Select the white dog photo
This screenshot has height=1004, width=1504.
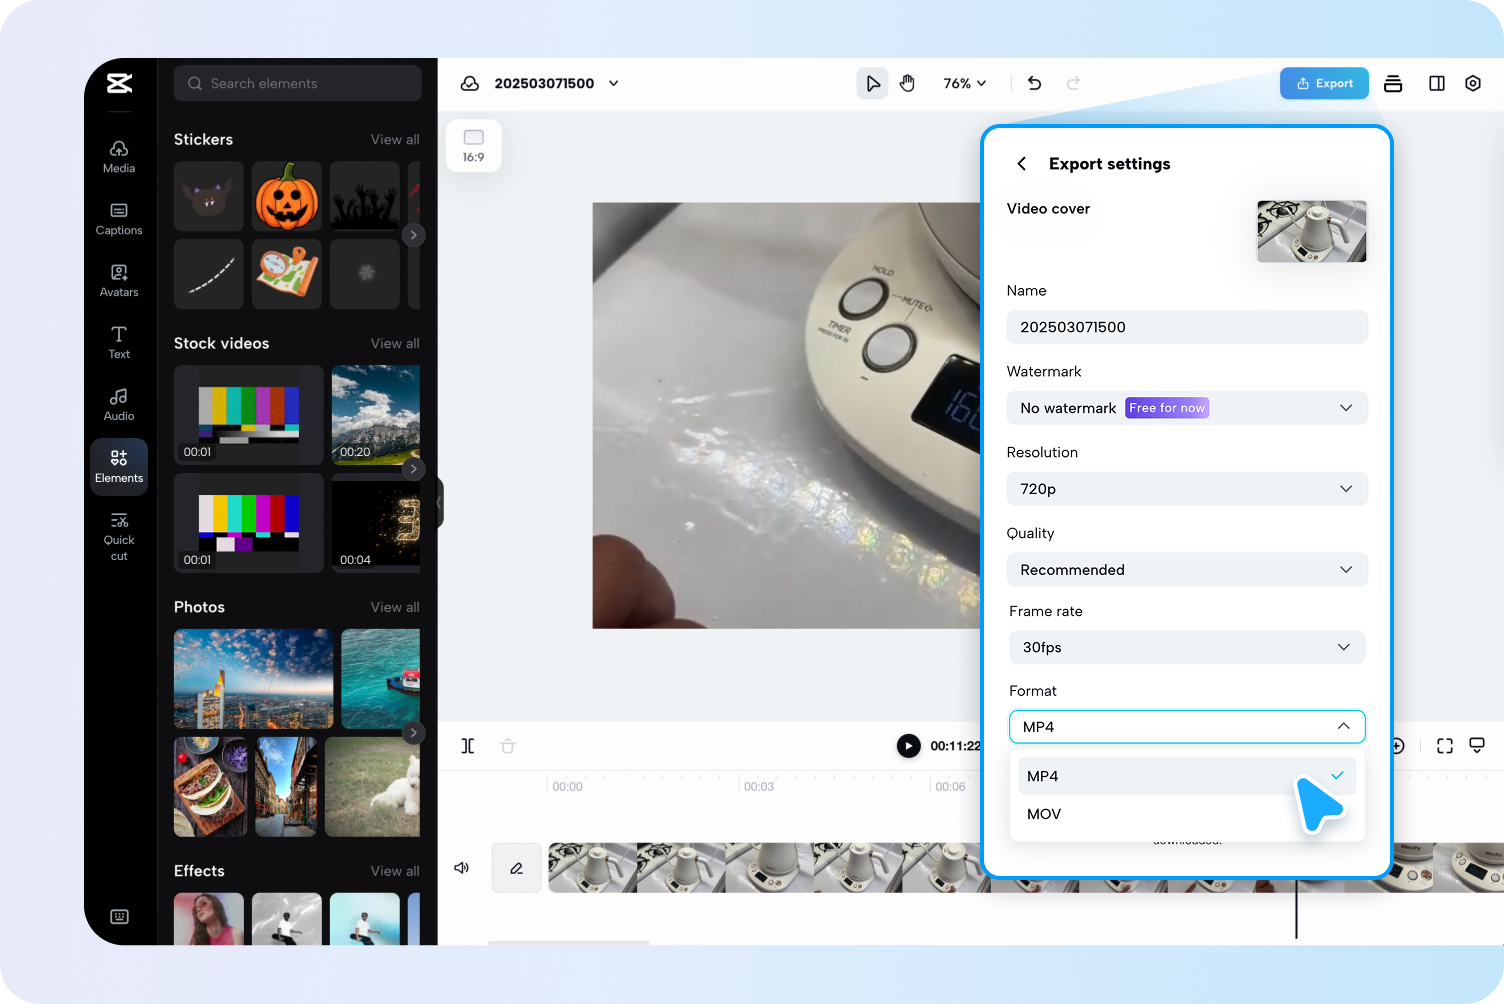point(372,787)
